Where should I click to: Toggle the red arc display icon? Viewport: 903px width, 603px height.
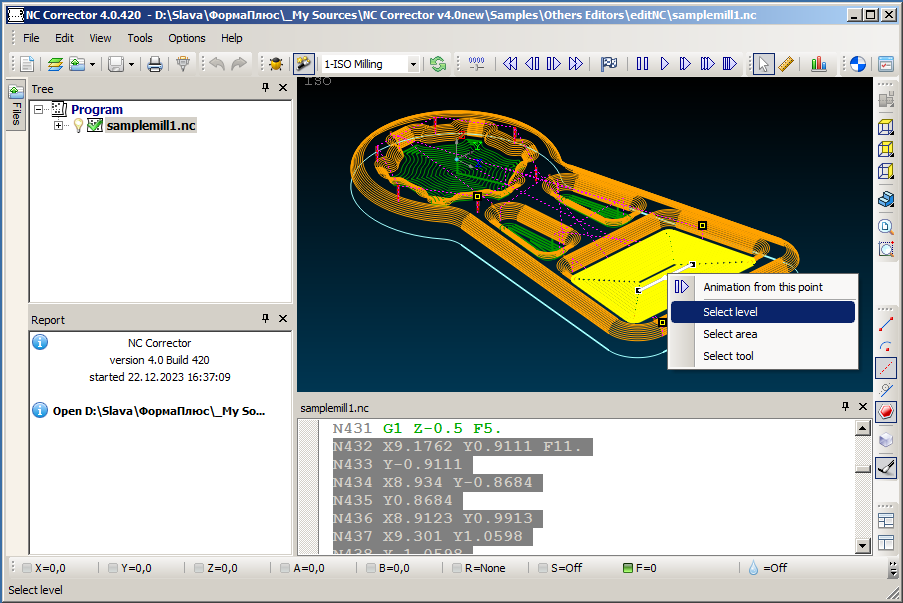886,346
